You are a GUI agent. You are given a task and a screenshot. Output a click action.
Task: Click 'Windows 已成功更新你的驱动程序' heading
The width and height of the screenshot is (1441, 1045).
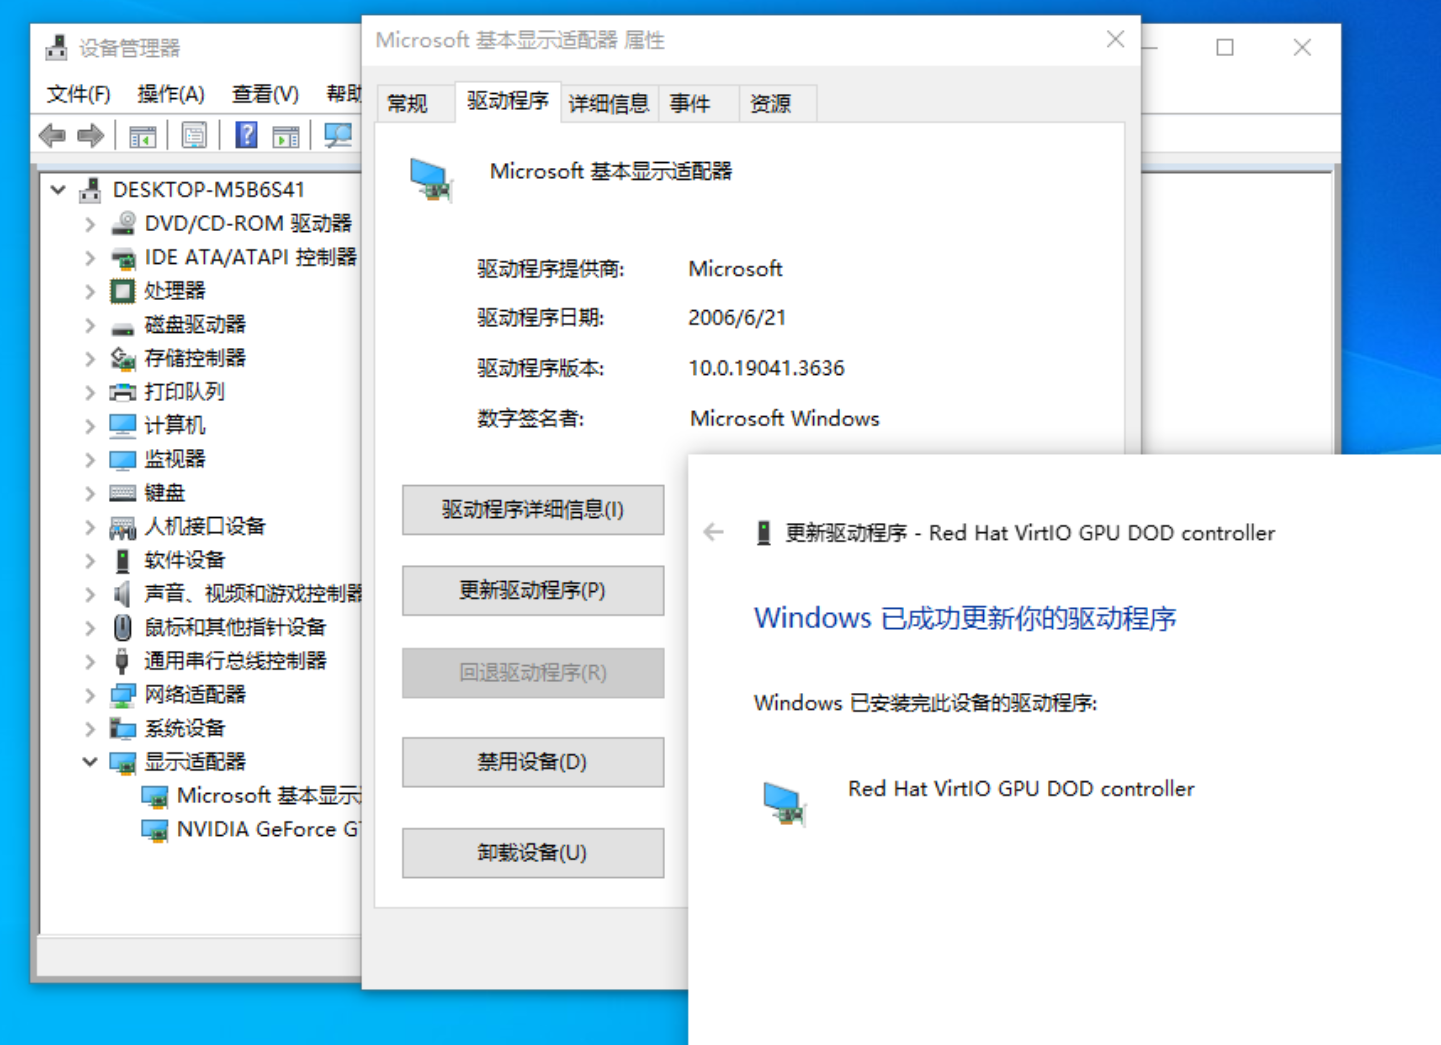pos(965,618)
